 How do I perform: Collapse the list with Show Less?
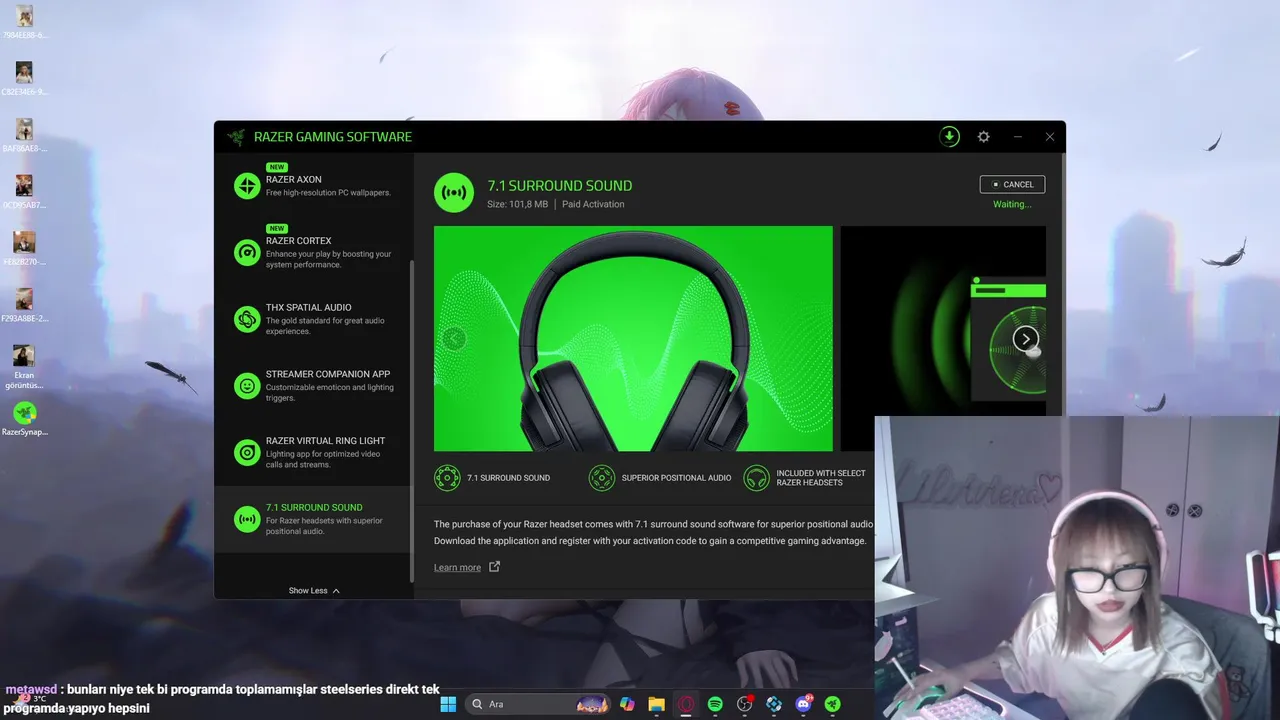pyautogui.click(x=314, y=590)
